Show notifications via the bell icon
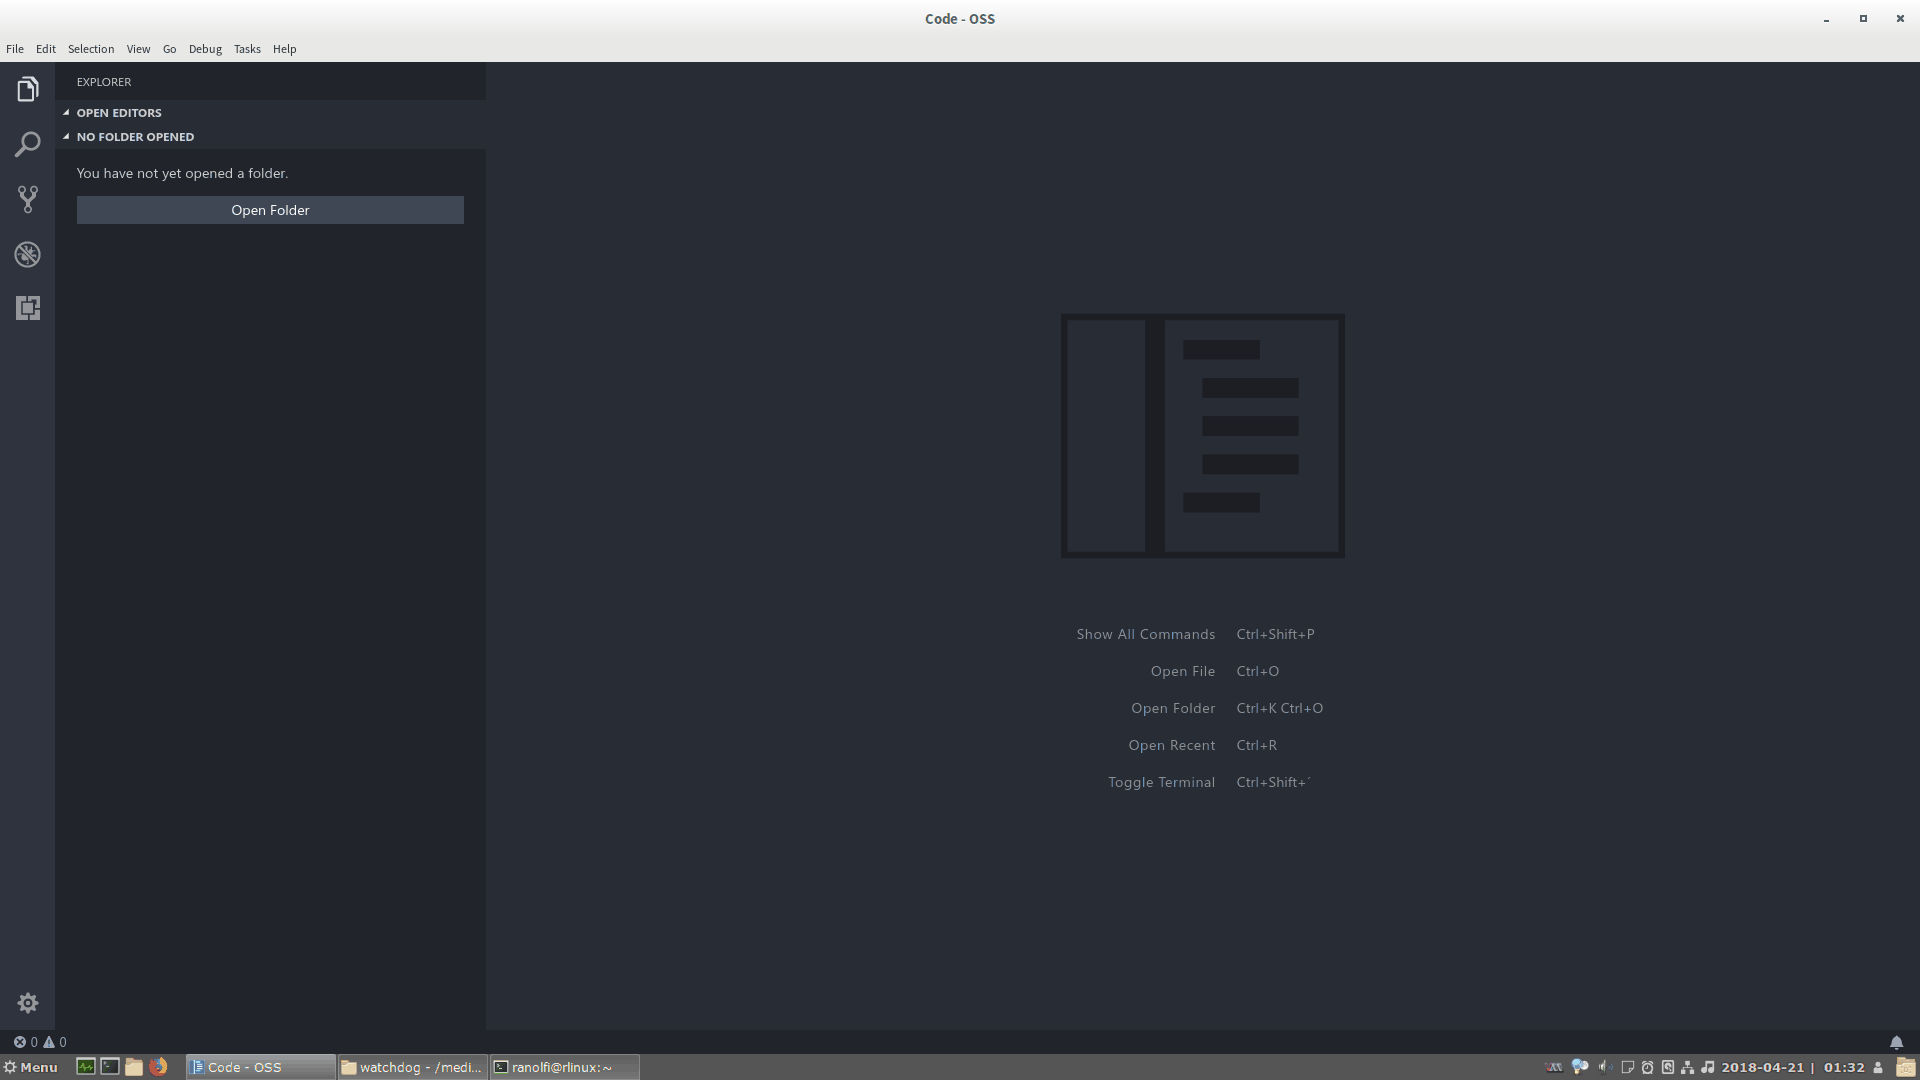The height and width of the screenshot is (1080, 1920). (1898, 1042)
